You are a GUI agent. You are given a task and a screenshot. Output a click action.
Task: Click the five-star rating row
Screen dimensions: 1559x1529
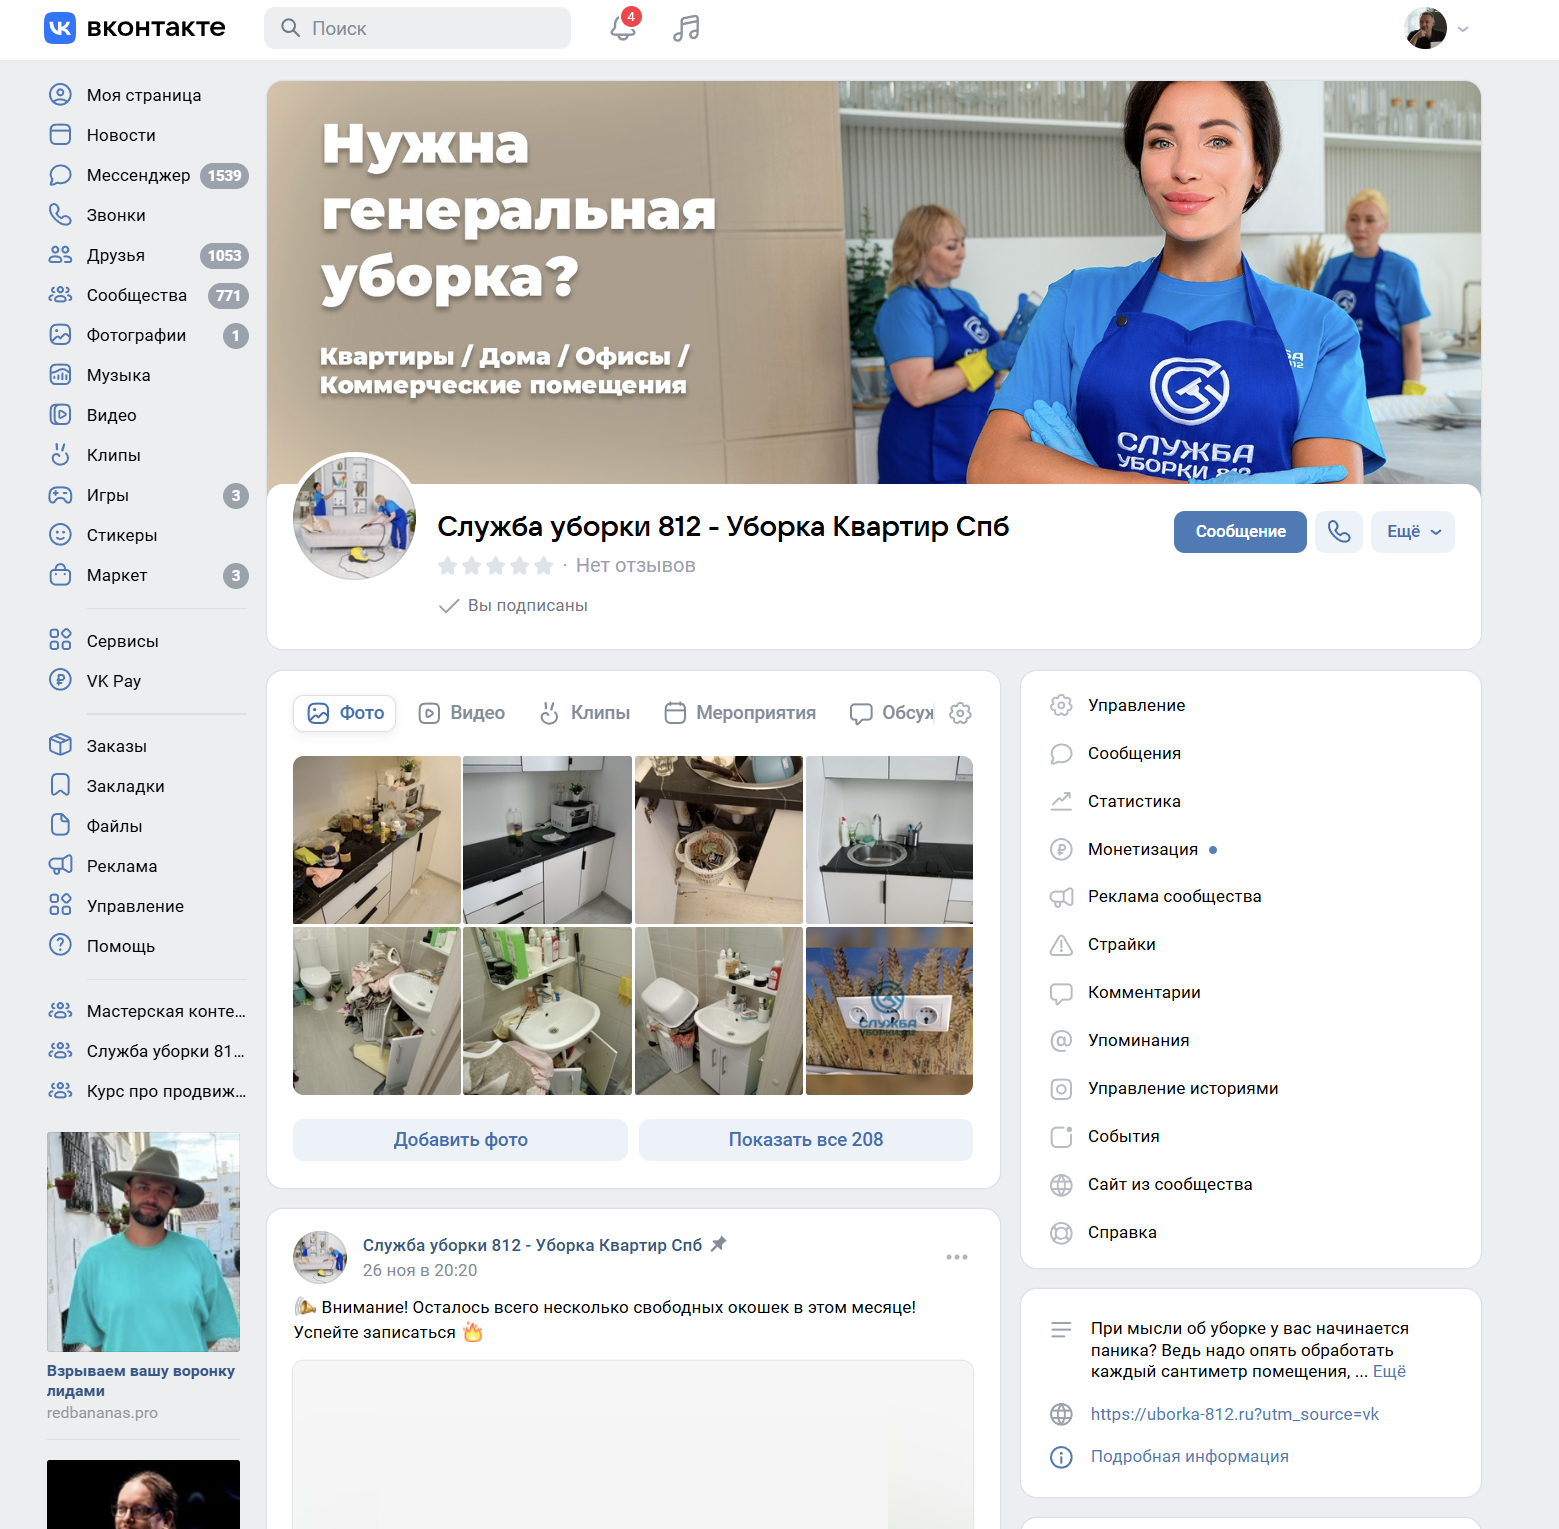click(496, 566)
